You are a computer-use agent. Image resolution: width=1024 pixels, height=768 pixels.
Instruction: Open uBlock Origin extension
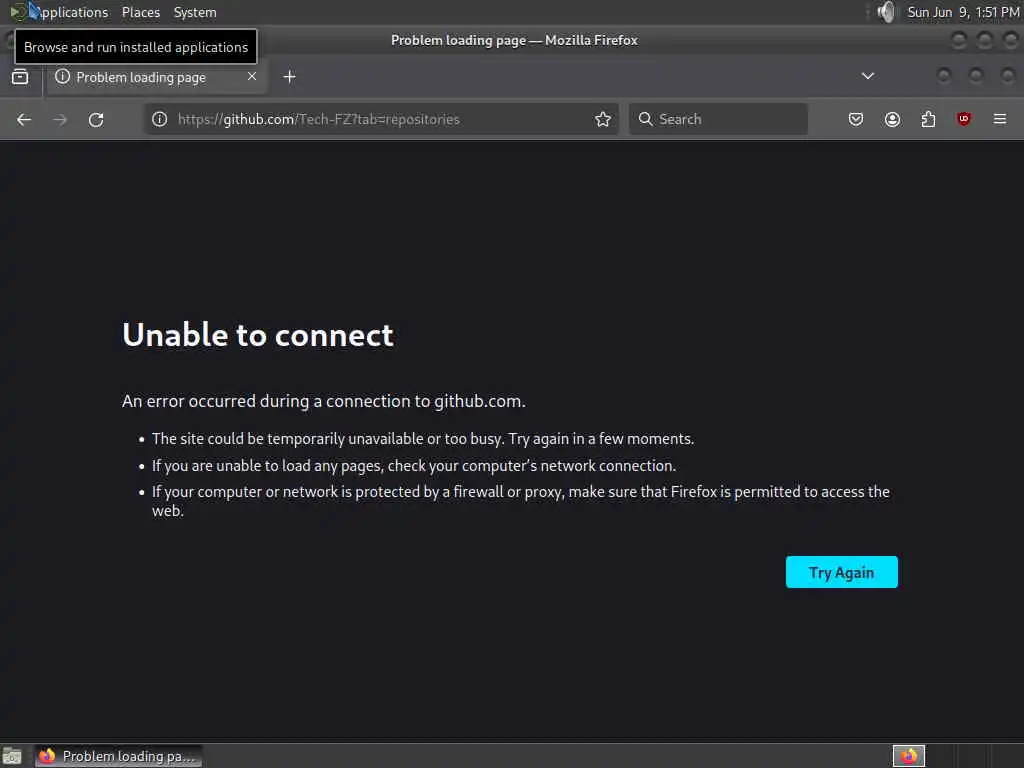tap(964, 119)
